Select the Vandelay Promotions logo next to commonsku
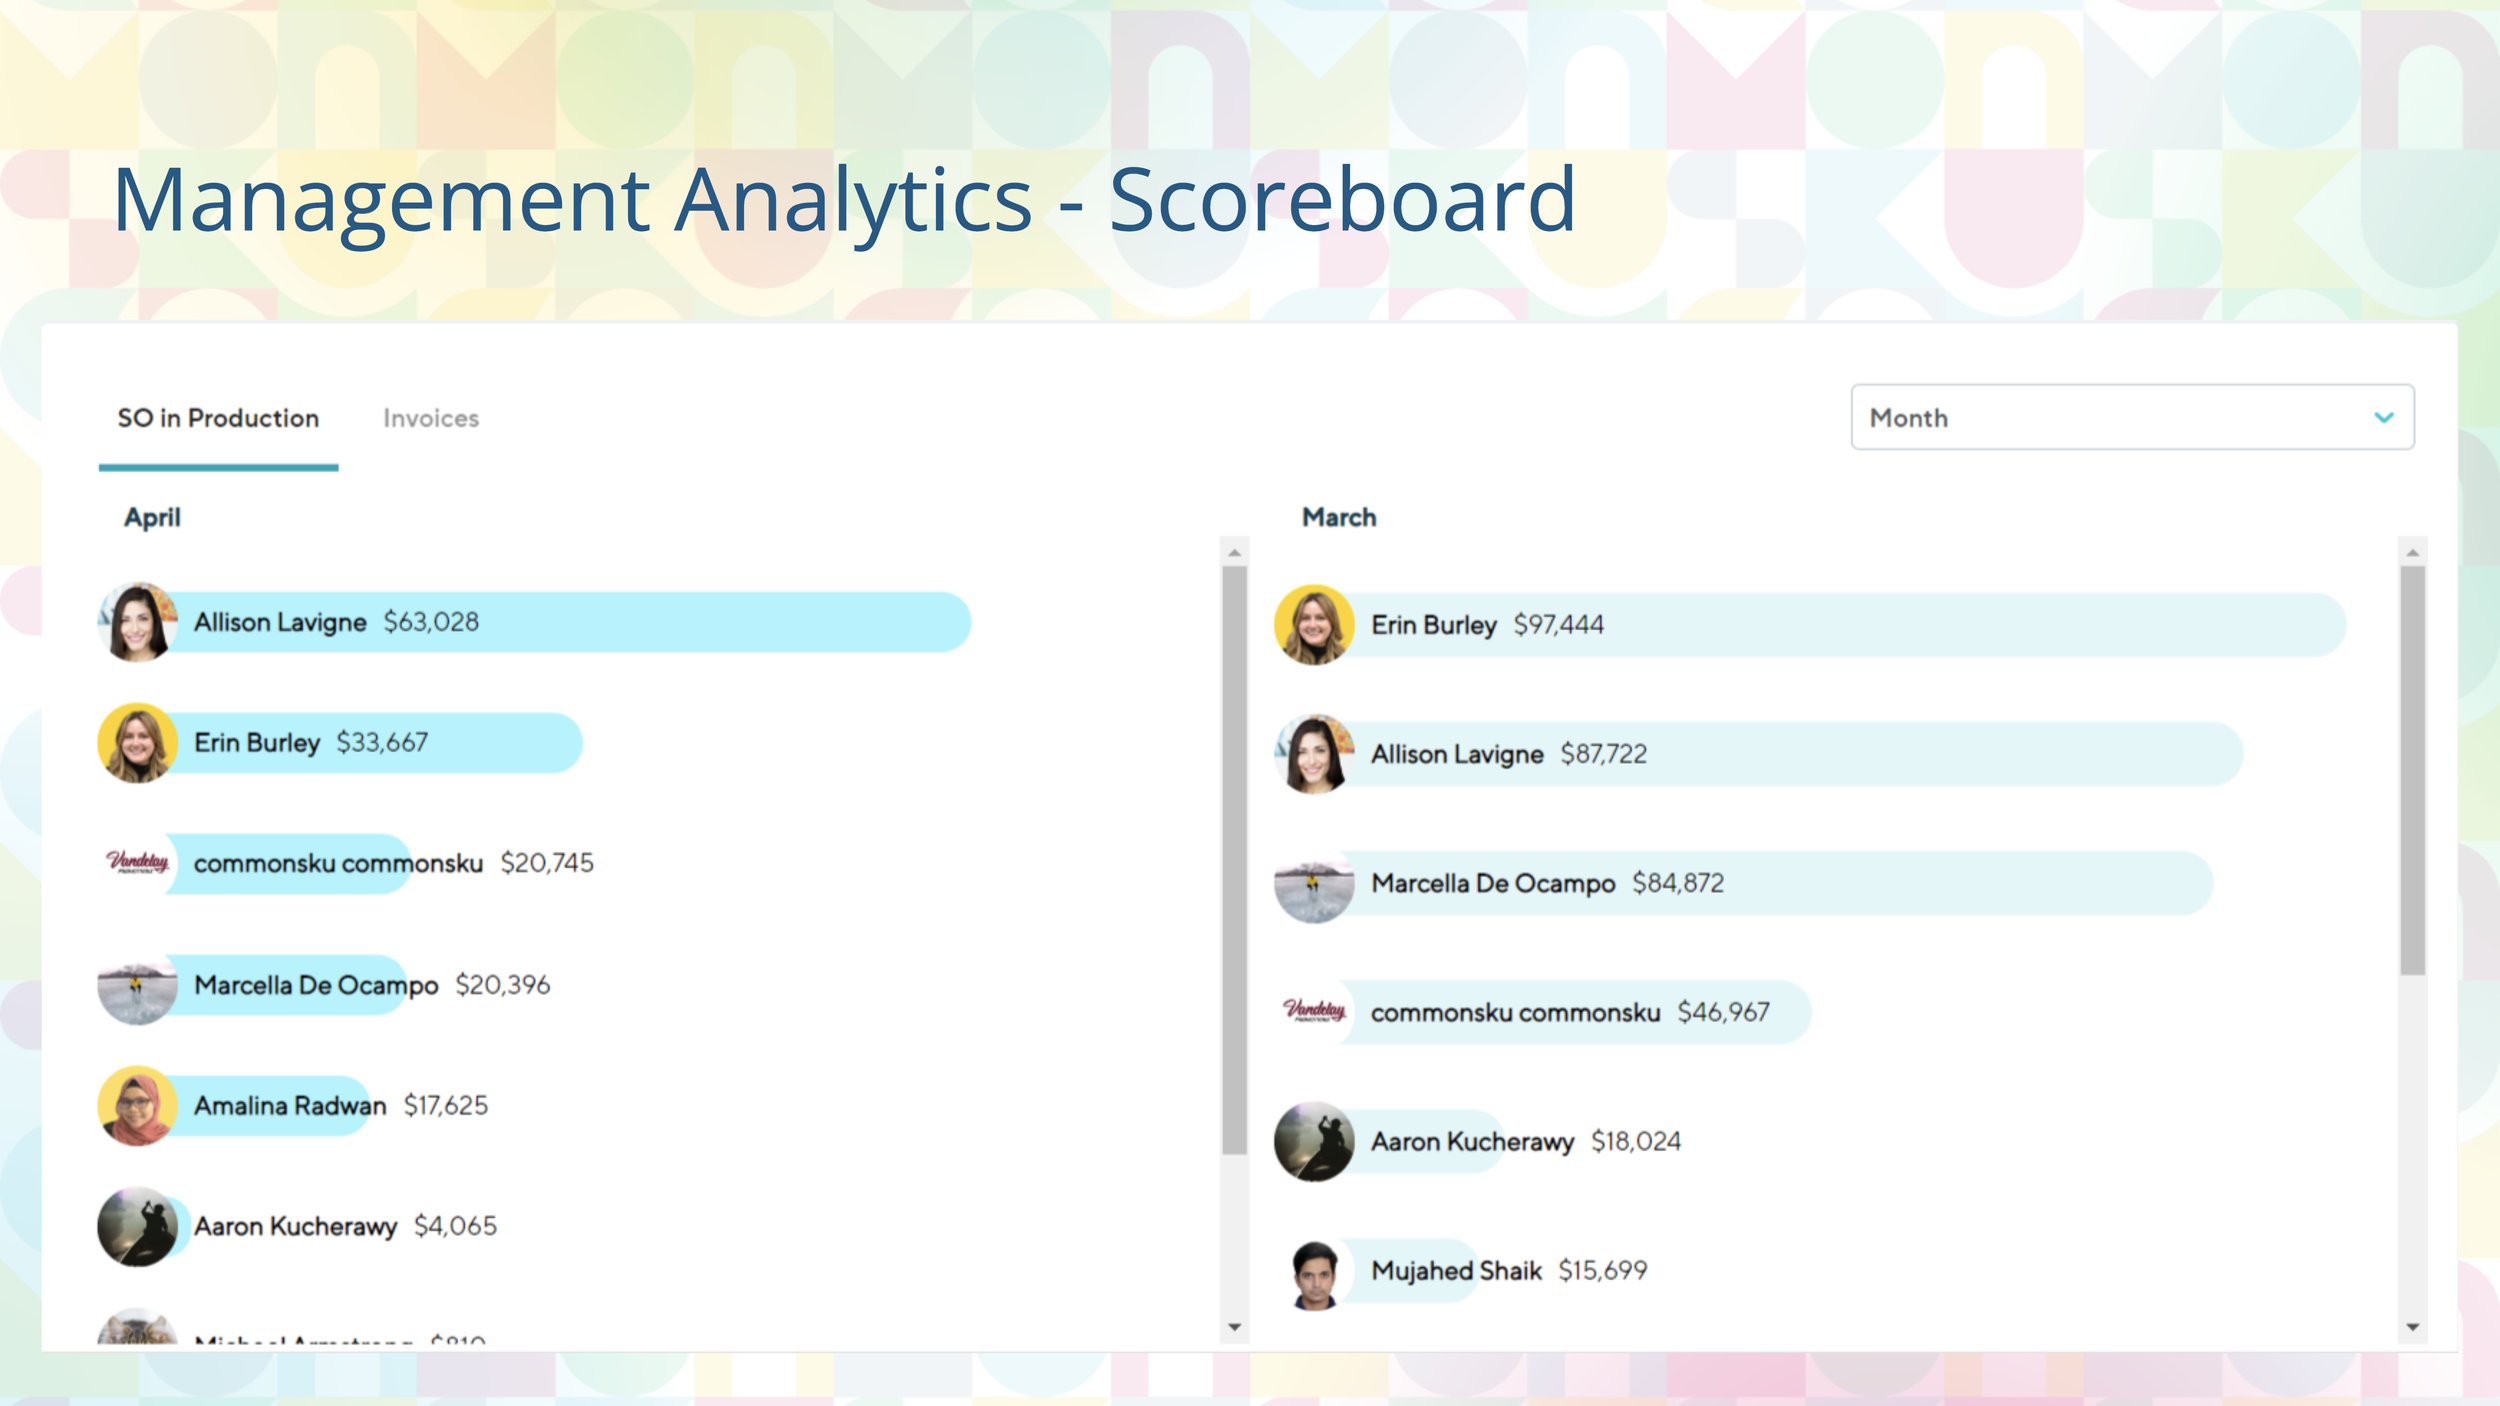The image size is (2500, 1406). coord(137,863)
